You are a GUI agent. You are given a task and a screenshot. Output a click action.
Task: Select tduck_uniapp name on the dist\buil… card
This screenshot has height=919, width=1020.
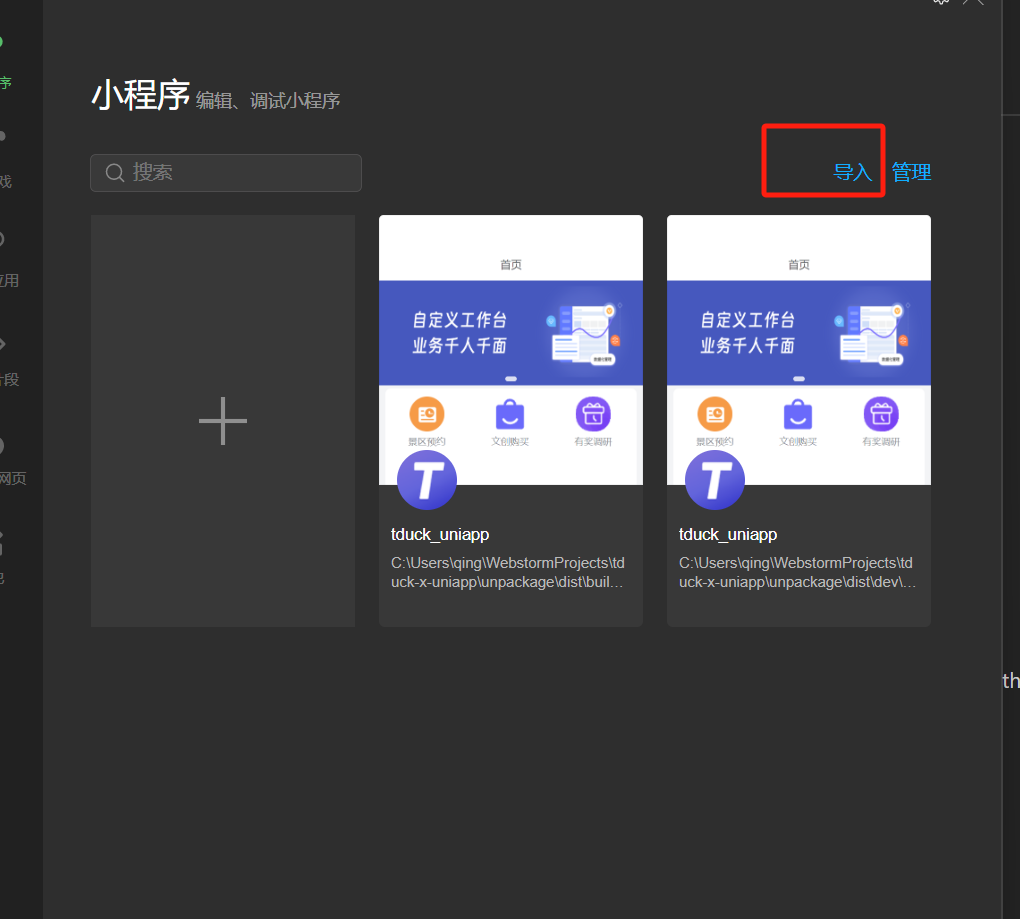coord(440,535)
